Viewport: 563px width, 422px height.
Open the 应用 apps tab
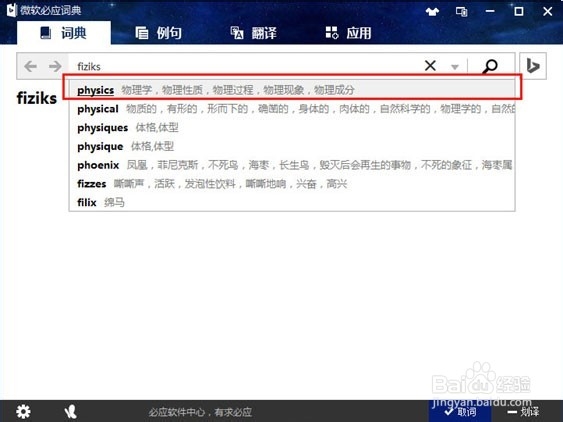[x=348, y=33]
